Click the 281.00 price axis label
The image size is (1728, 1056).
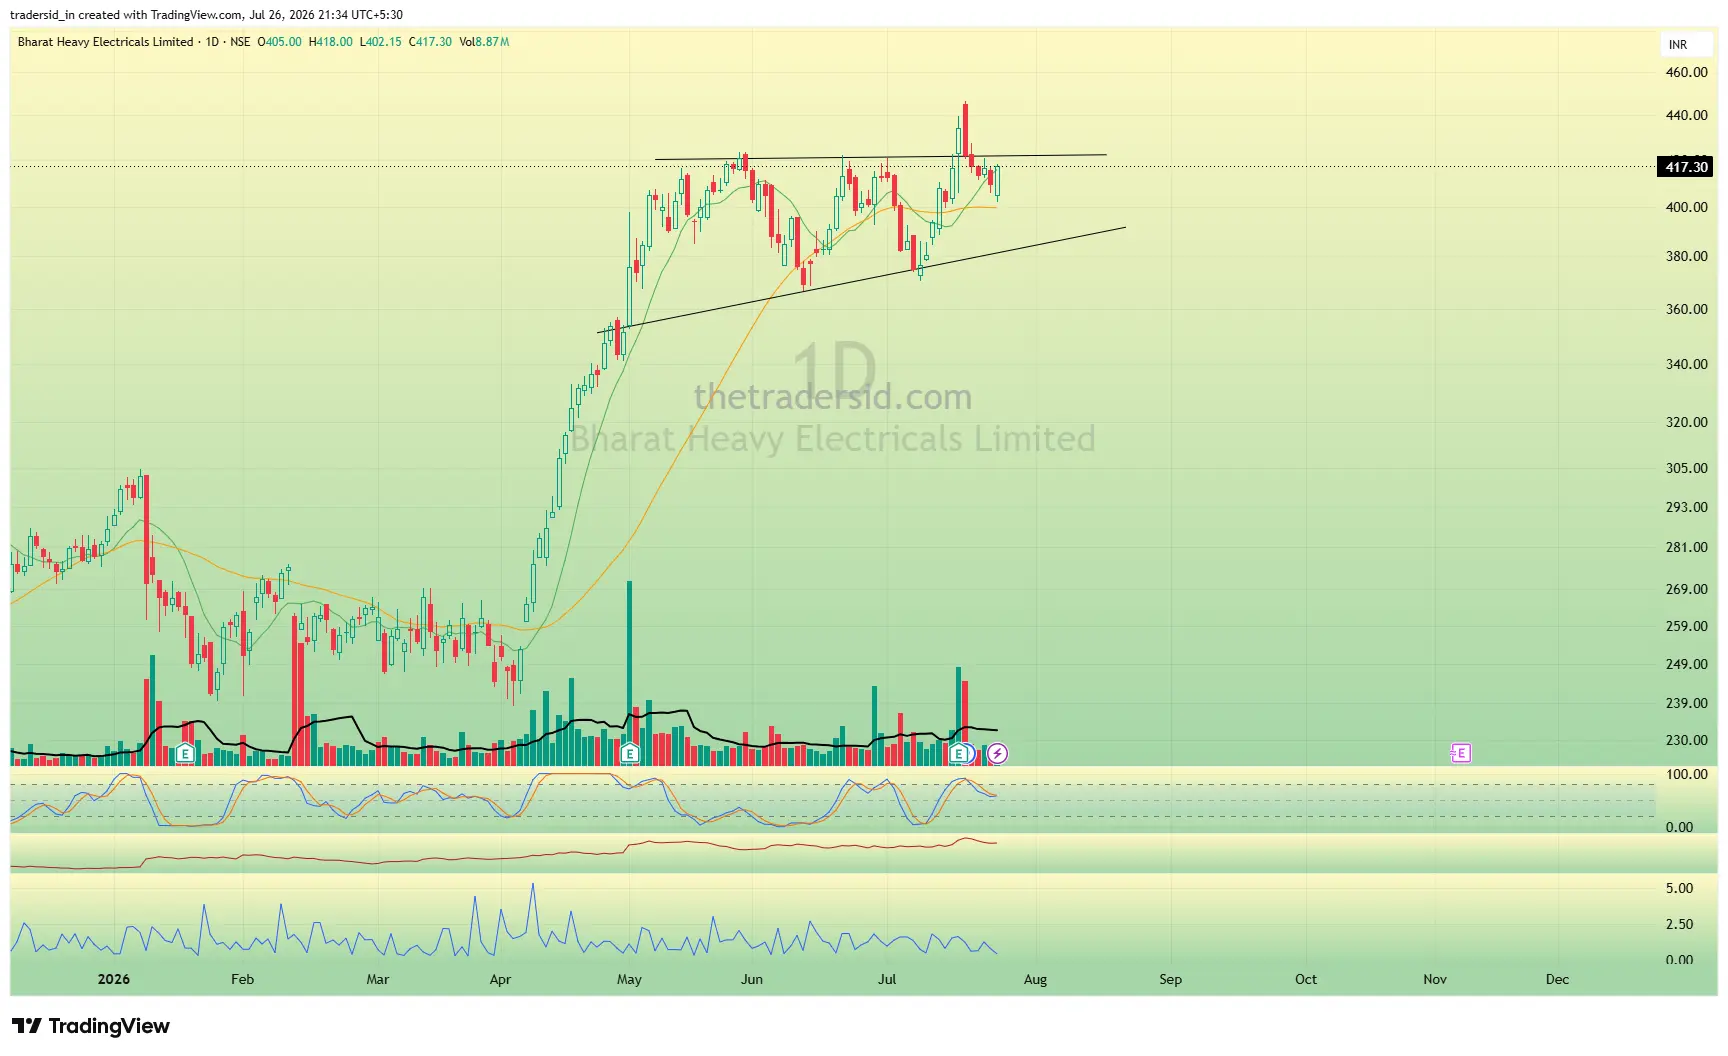point(1686,547)
